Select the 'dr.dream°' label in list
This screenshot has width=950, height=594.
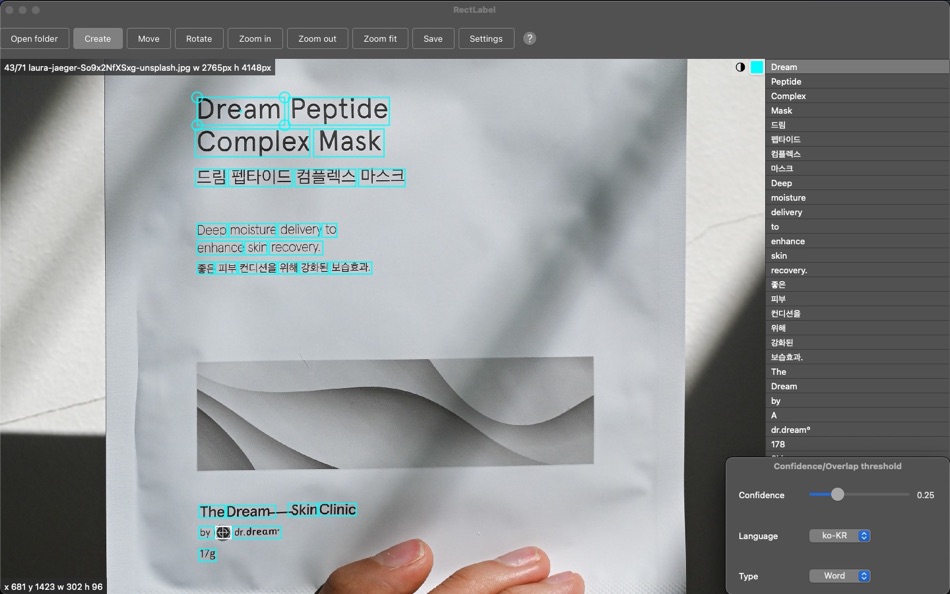857,430
